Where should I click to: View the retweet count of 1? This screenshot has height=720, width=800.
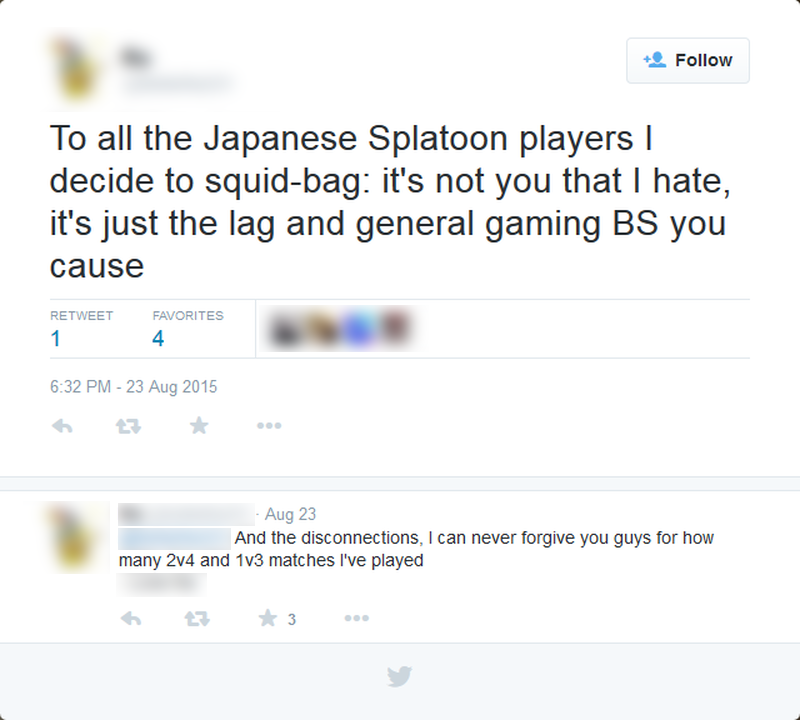pyautogui.click(x=56, y=338)
